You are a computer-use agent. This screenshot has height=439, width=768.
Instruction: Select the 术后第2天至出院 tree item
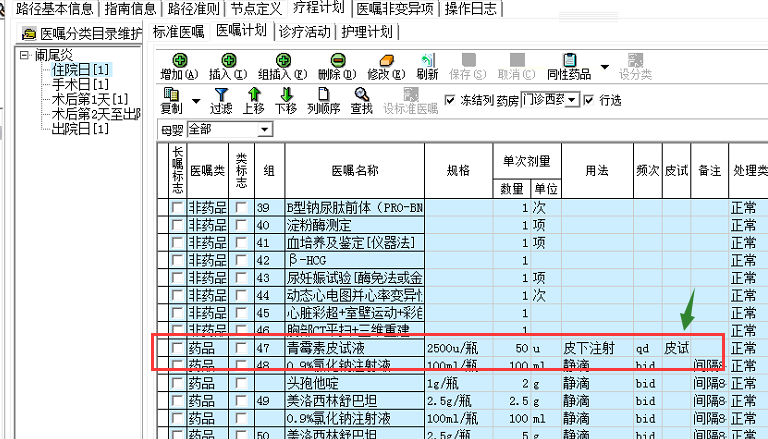pyautogui.click(x=96, y=114)
